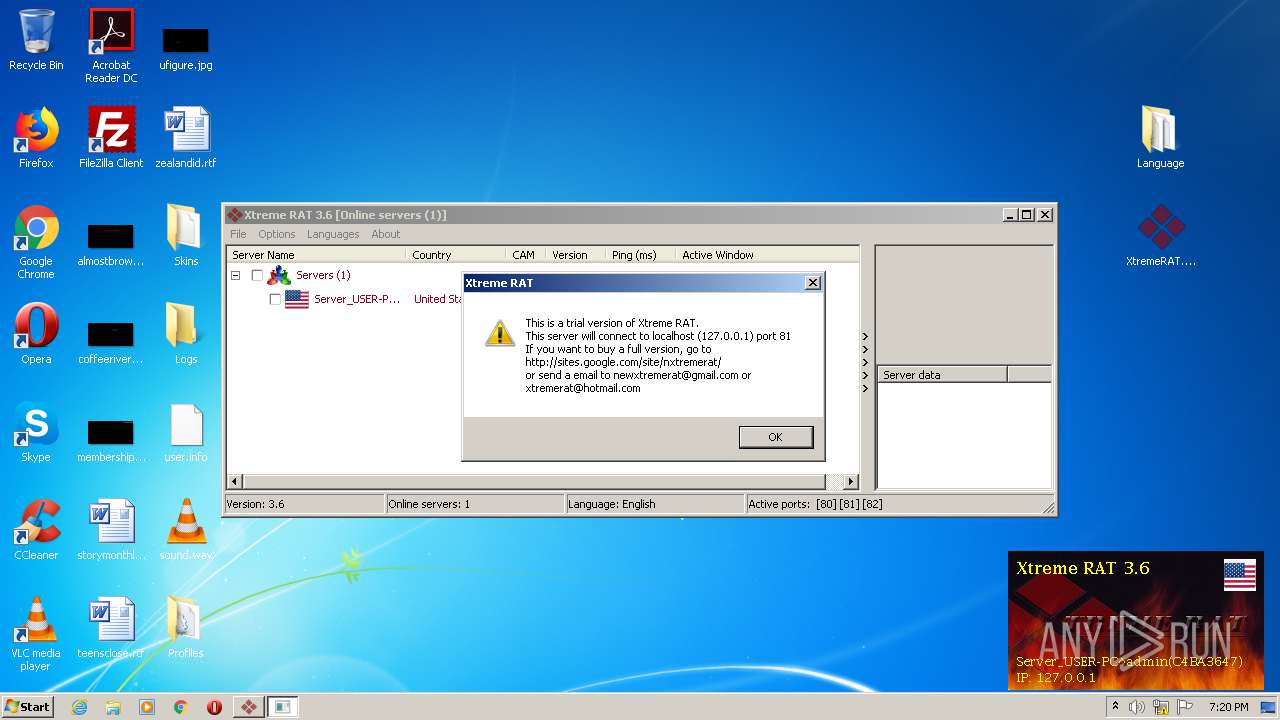
Task: Open the Windows Start menu
Action: coord(28,707)
